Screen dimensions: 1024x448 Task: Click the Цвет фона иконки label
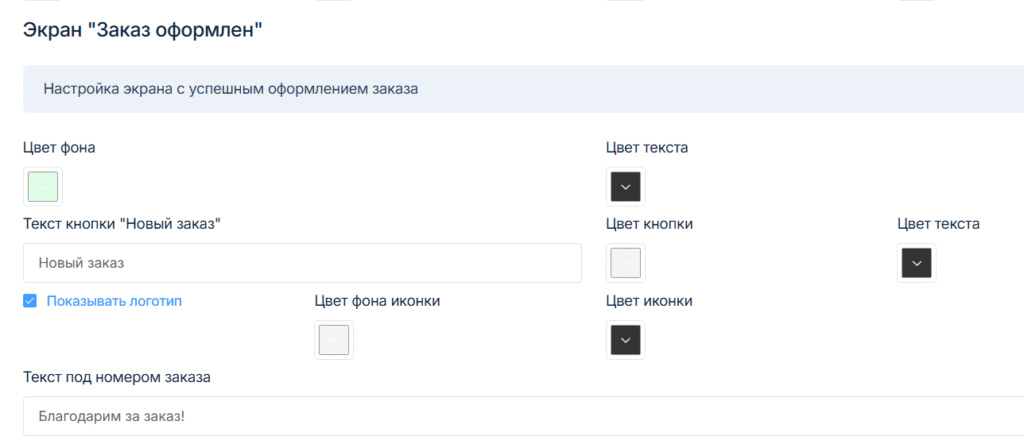(x=377, y=300)
